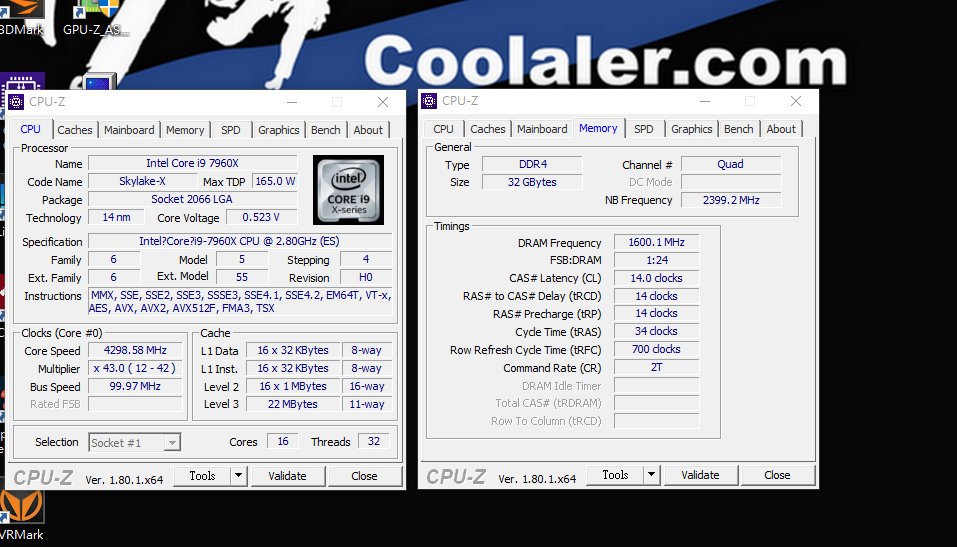
Task: Switch to CPU tab in right CPU-Z window
Action: pyautogui.click(x=443, y=129)
